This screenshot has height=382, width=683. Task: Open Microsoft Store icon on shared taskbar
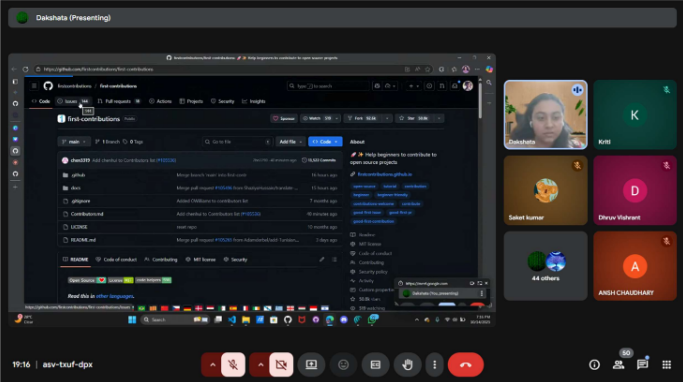(x=274, y=320)
